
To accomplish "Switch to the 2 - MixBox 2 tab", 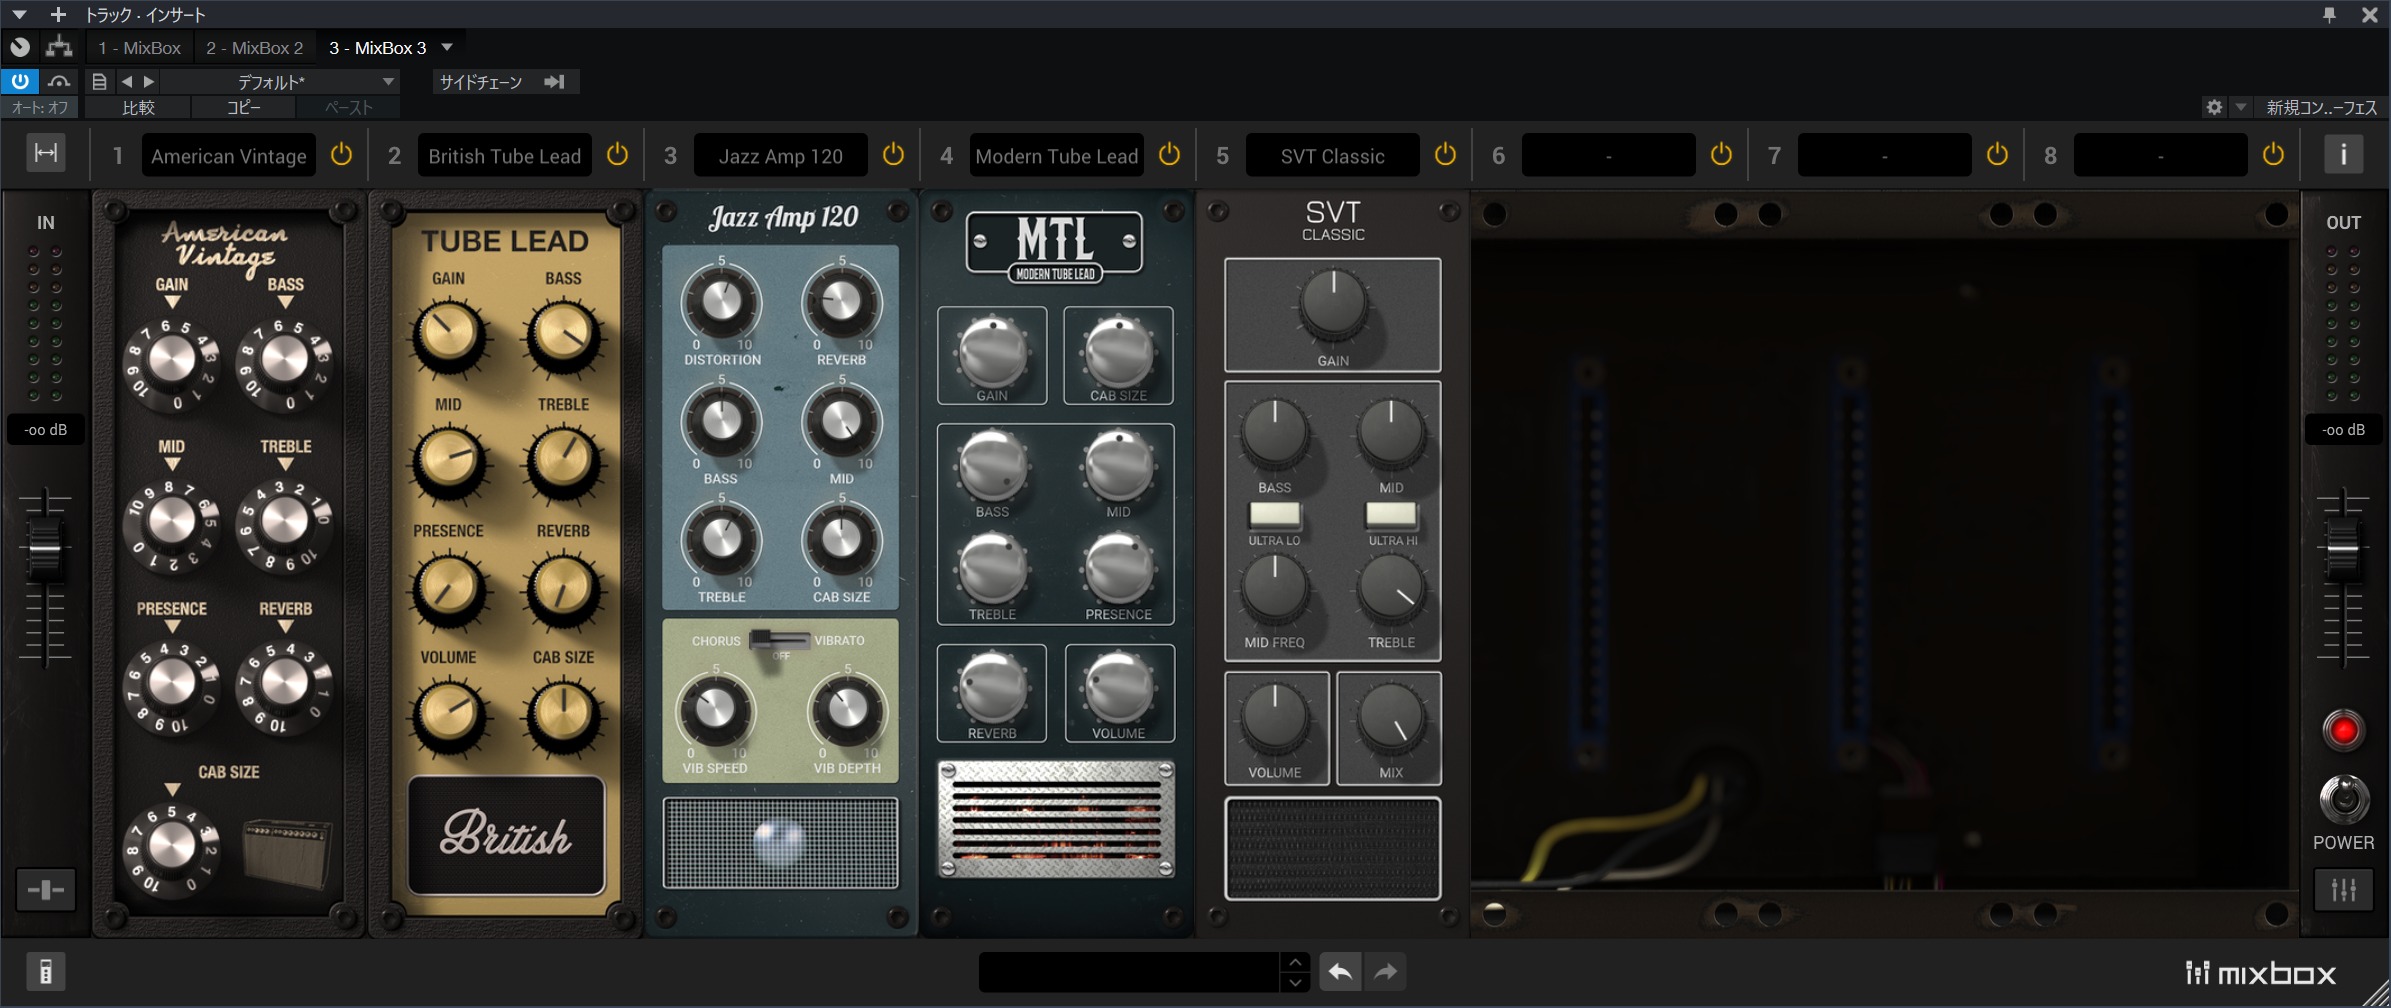I will pyautogui.click(x=254, y=47).
